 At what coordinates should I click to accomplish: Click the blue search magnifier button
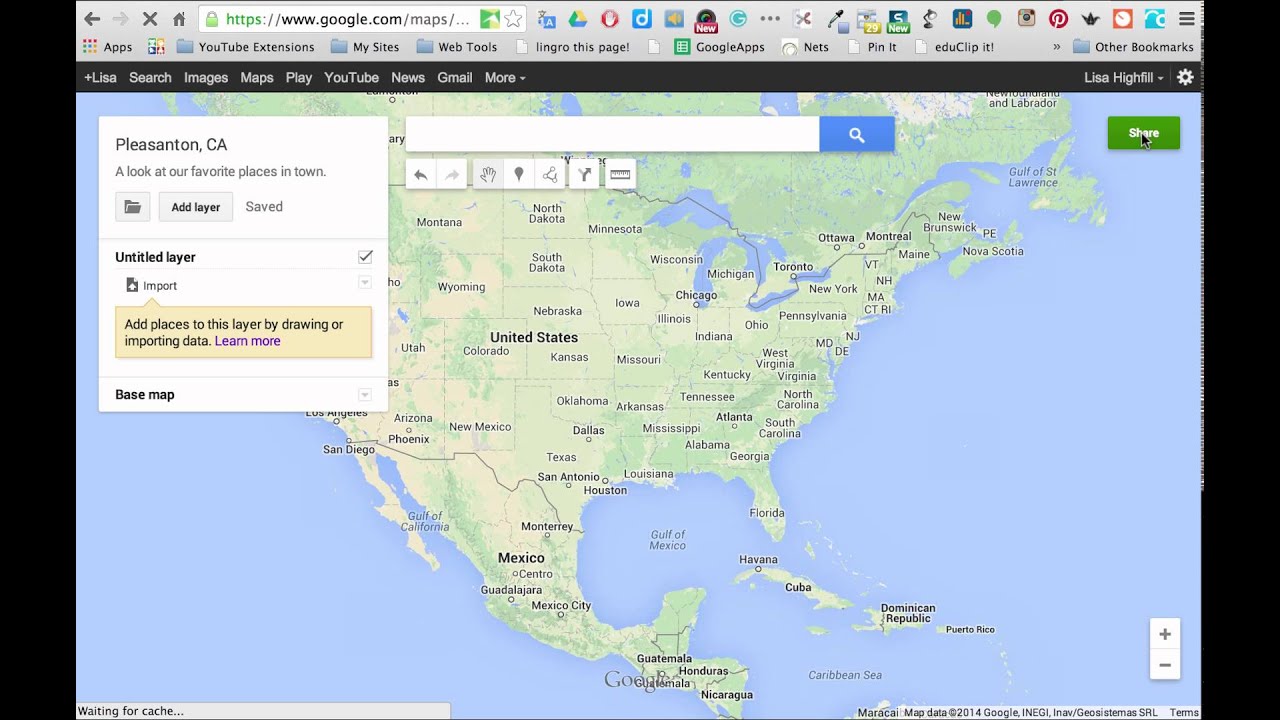pos(857,134)
